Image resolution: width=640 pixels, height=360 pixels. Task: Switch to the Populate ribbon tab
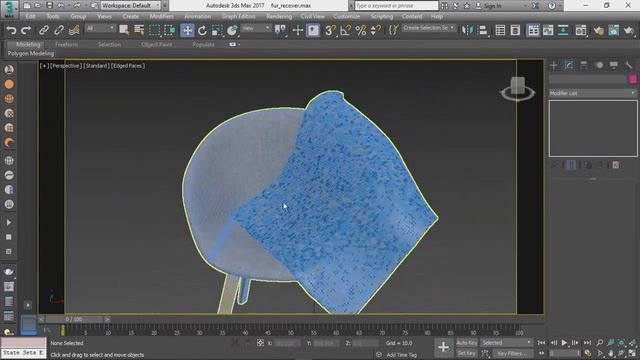(x=203, y=44)
